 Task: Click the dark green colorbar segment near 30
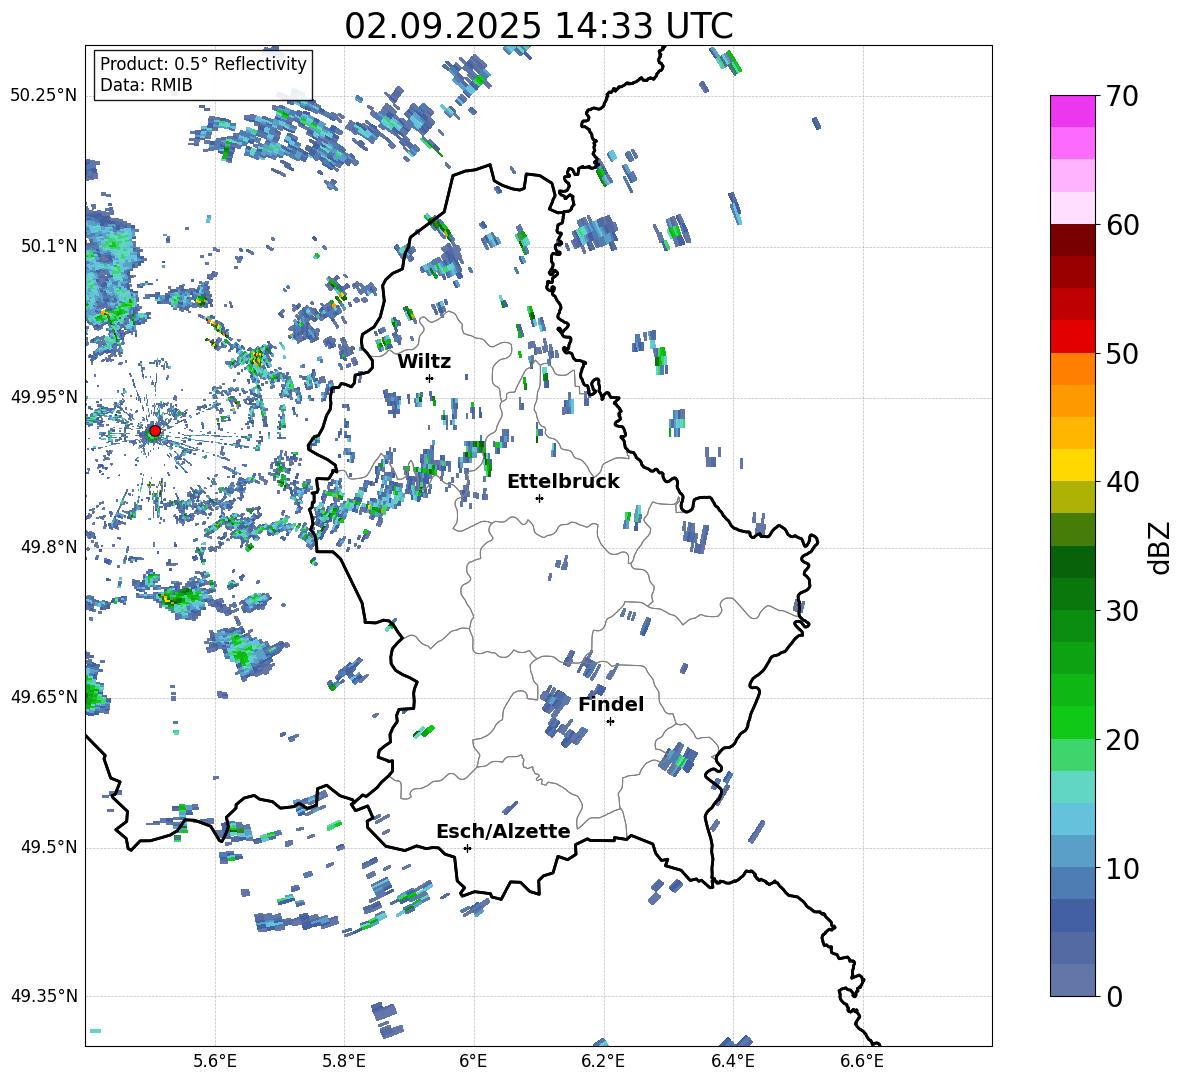coord(1072,594)
